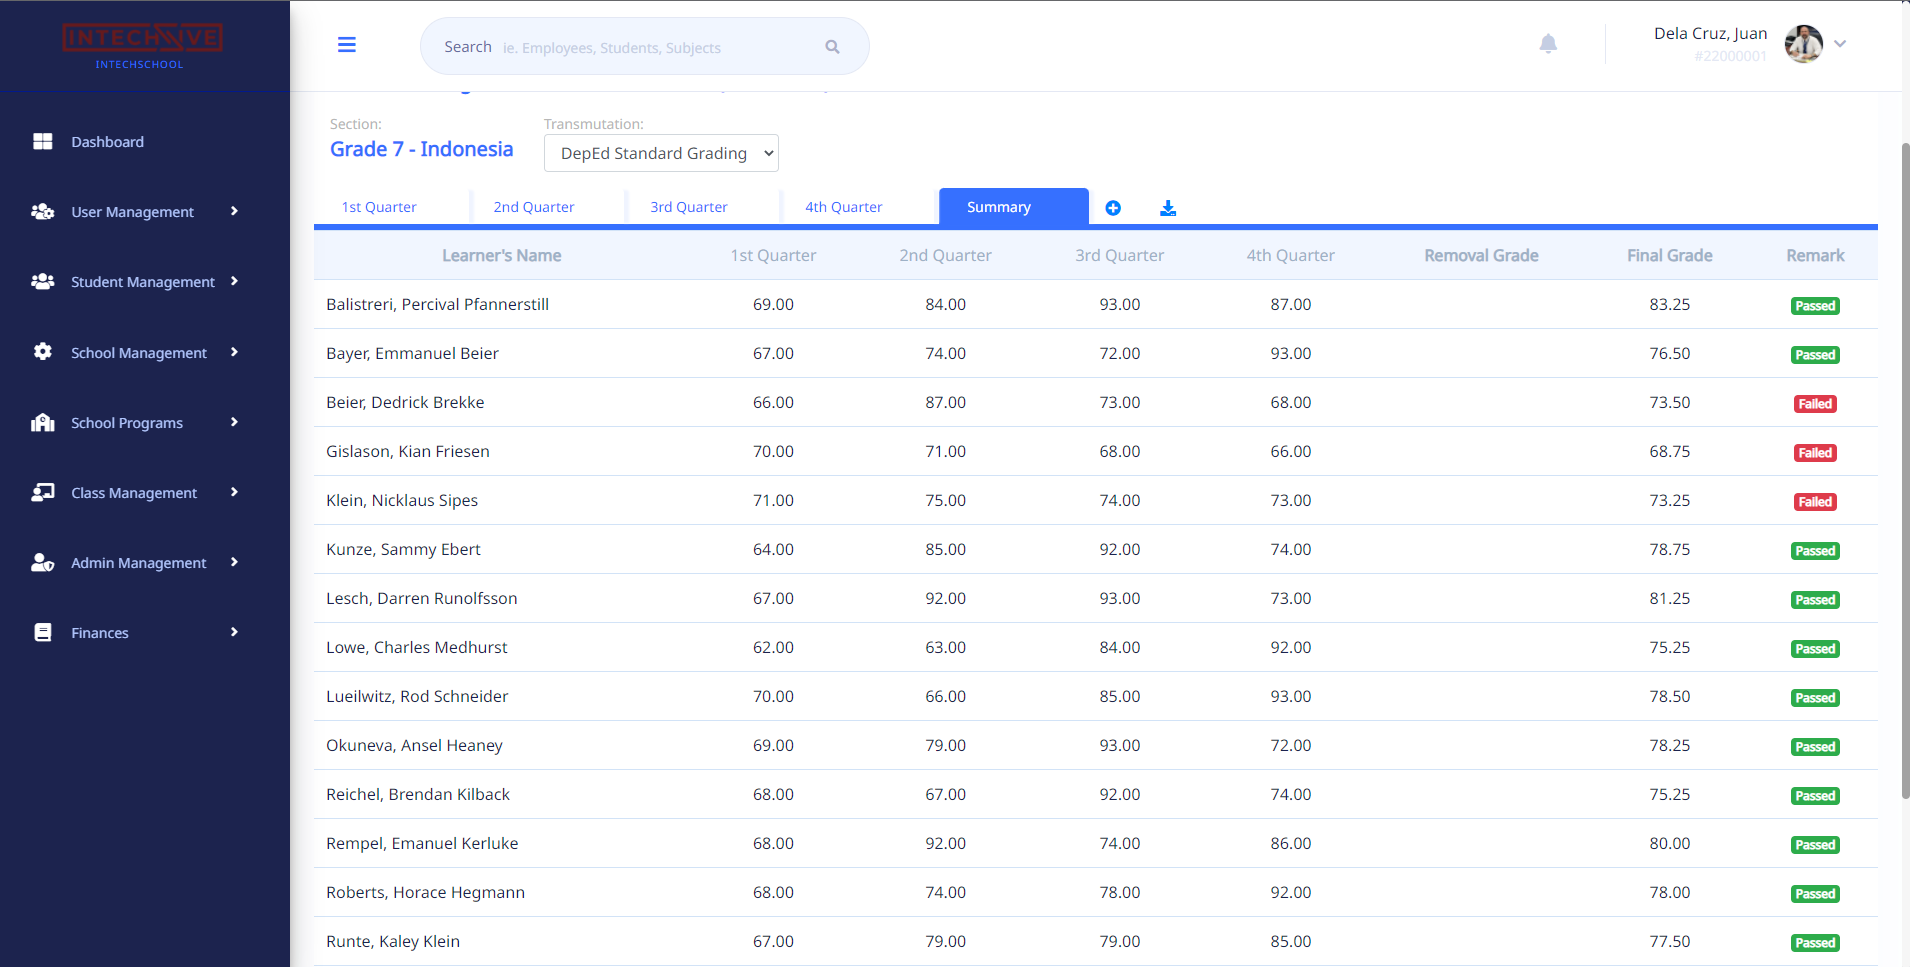Click the Grade 7 - Indonesia section link

[421, 149]
